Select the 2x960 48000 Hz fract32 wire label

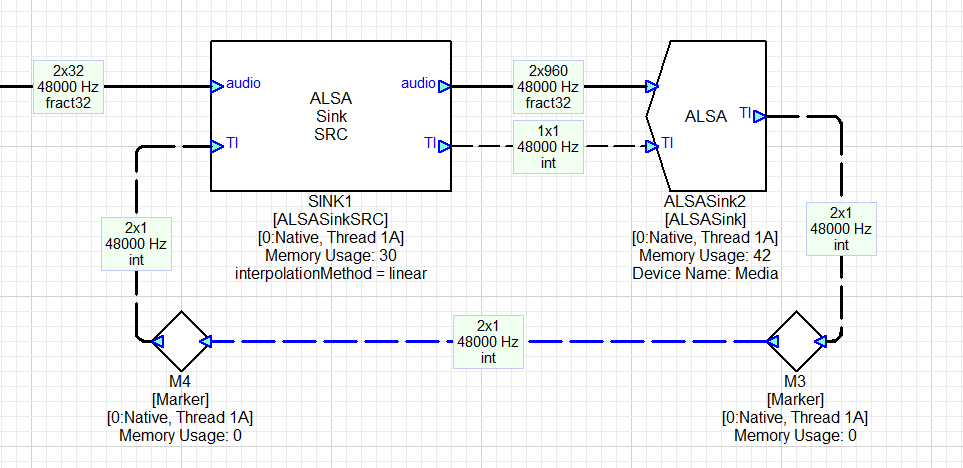tap(548, 87)
